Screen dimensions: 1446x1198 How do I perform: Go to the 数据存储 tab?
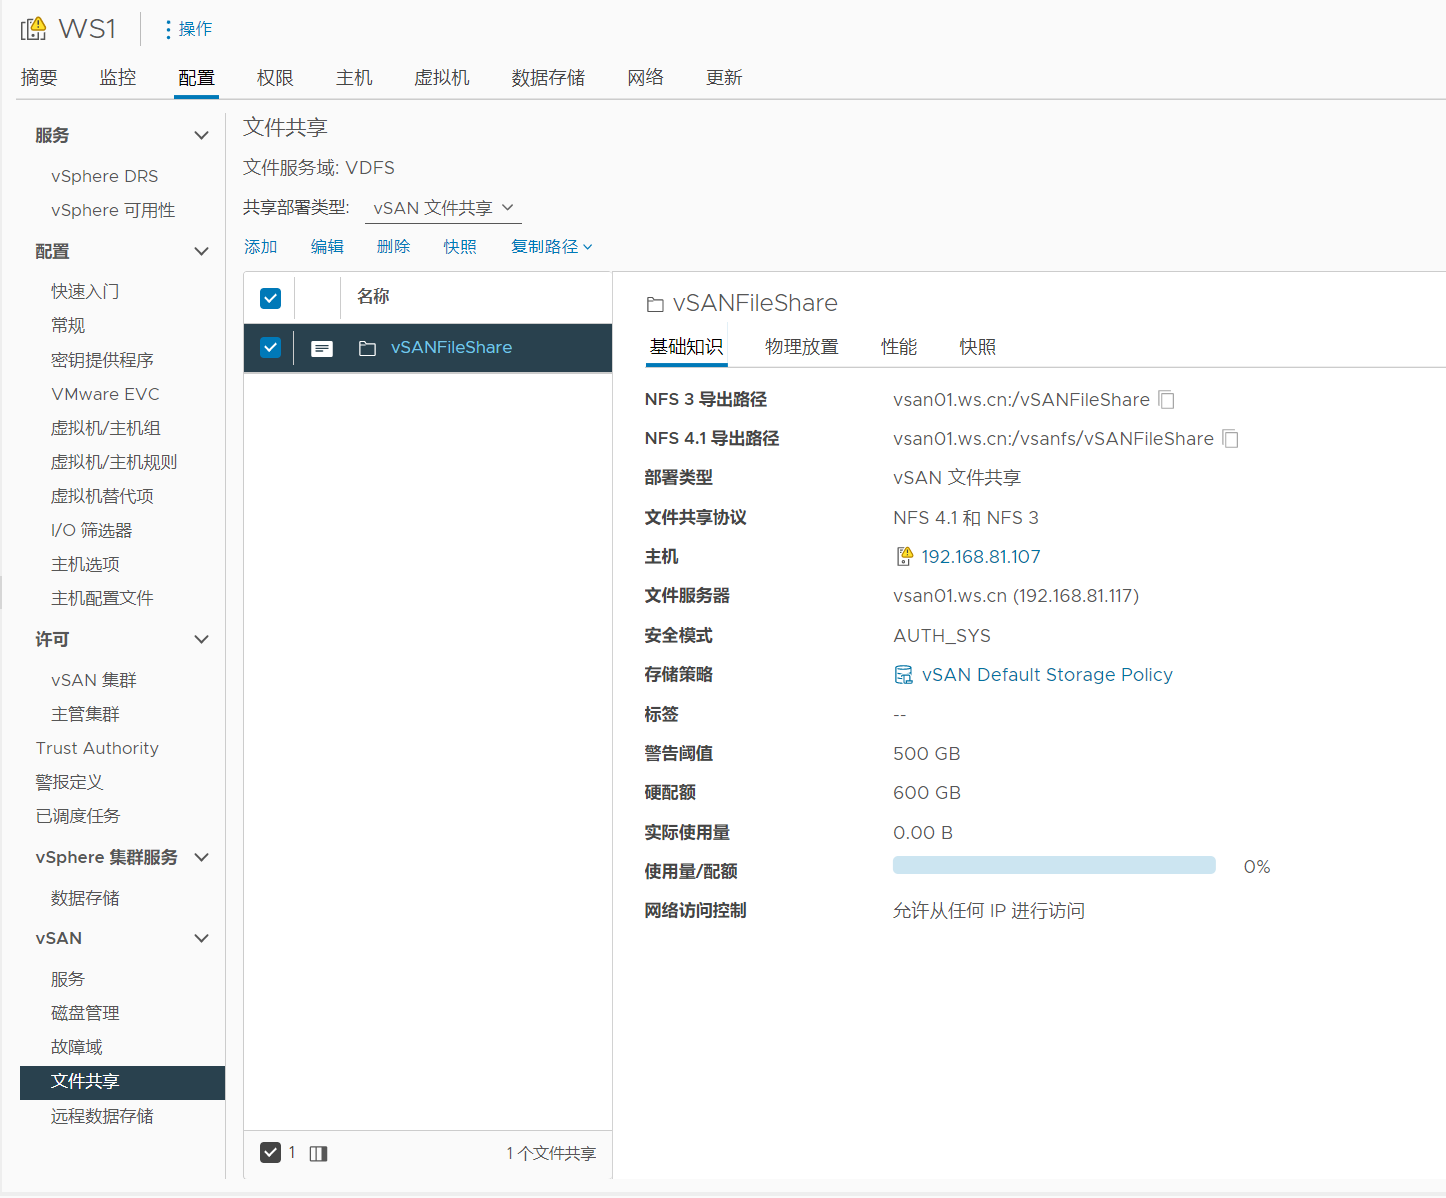(x=548, y=78)
